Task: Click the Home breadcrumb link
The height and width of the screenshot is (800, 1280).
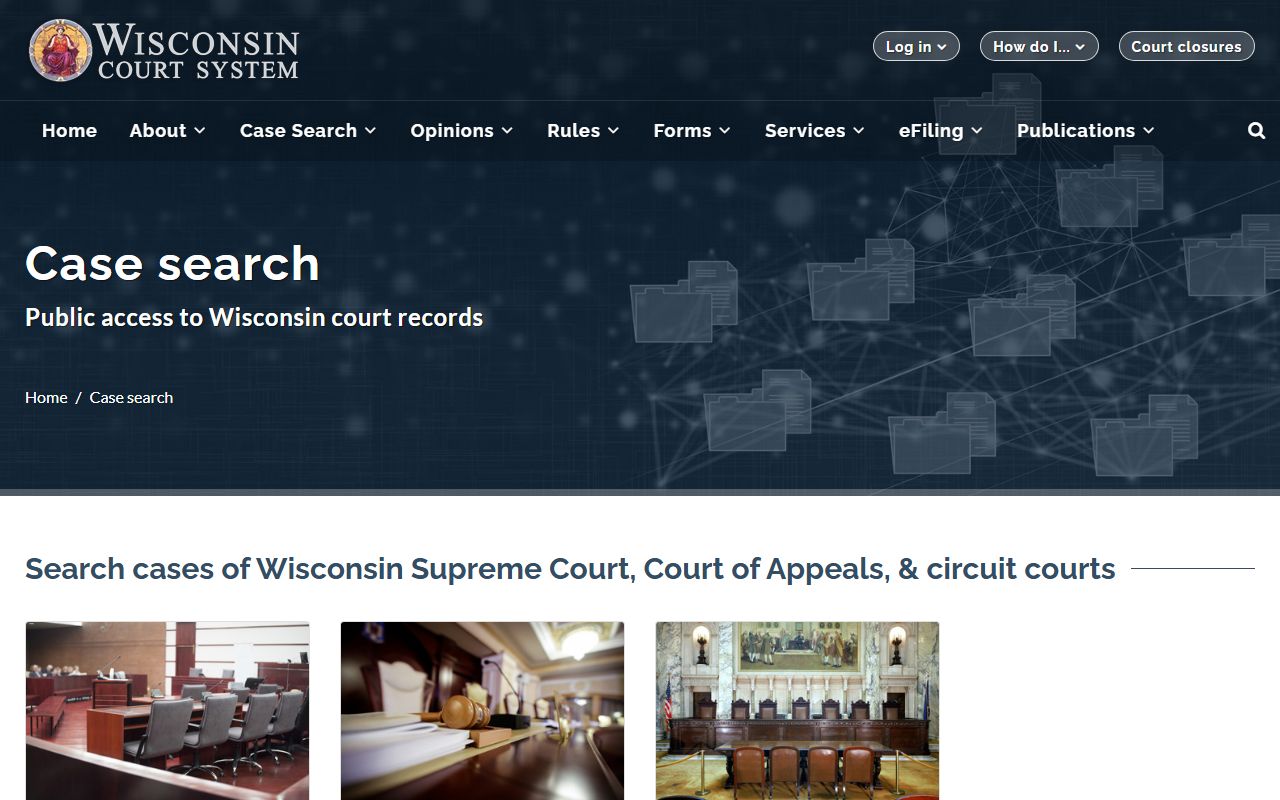Action: point(46,397)
